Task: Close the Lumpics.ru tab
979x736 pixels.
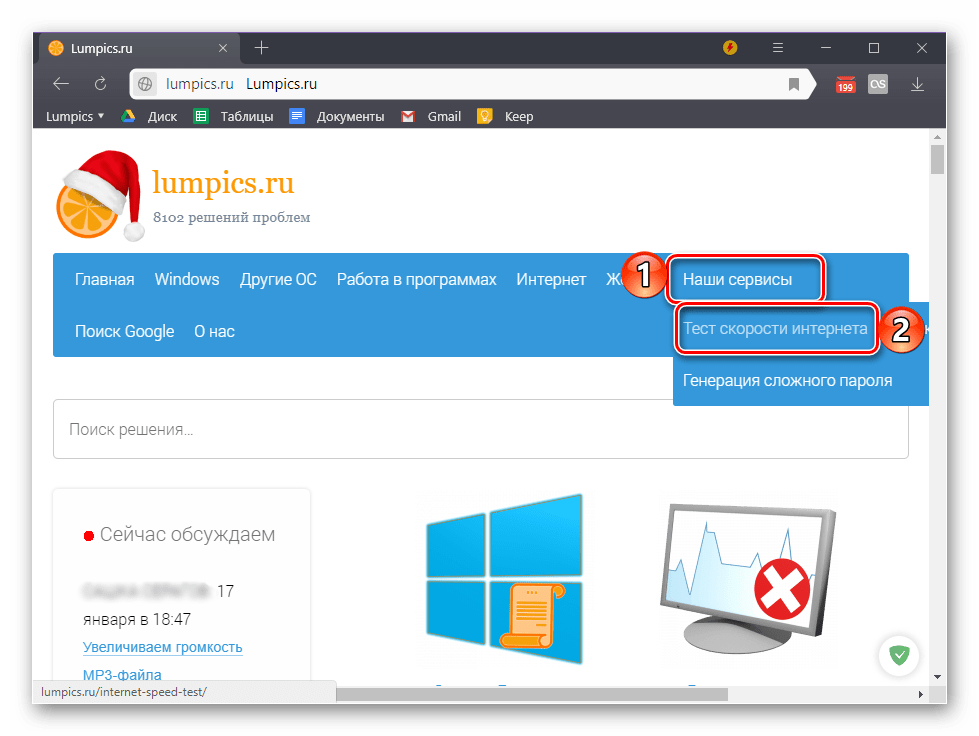Action: point(223,48)
